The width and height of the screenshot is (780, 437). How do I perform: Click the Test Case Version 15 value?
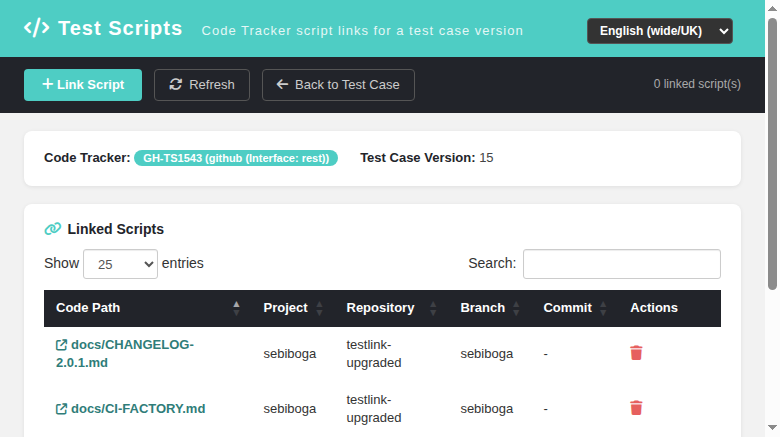[x=487, y=158]
